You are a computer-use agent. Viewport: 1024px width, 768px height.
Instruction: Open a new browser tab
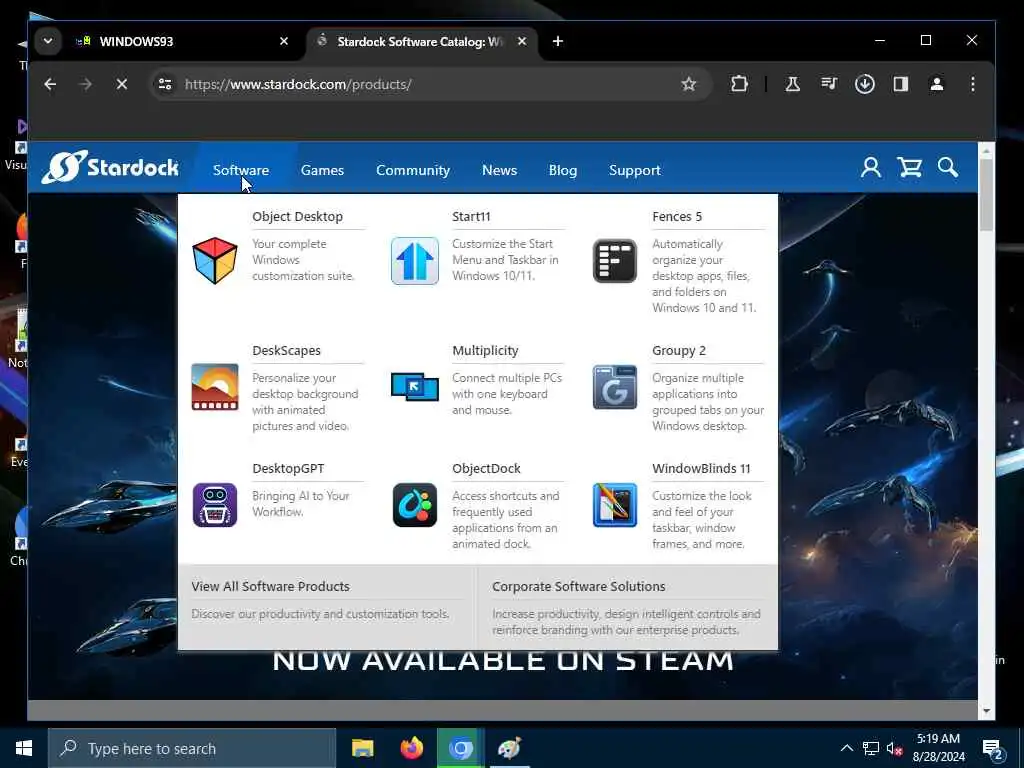pyautogui.click(x=558, y=41)
